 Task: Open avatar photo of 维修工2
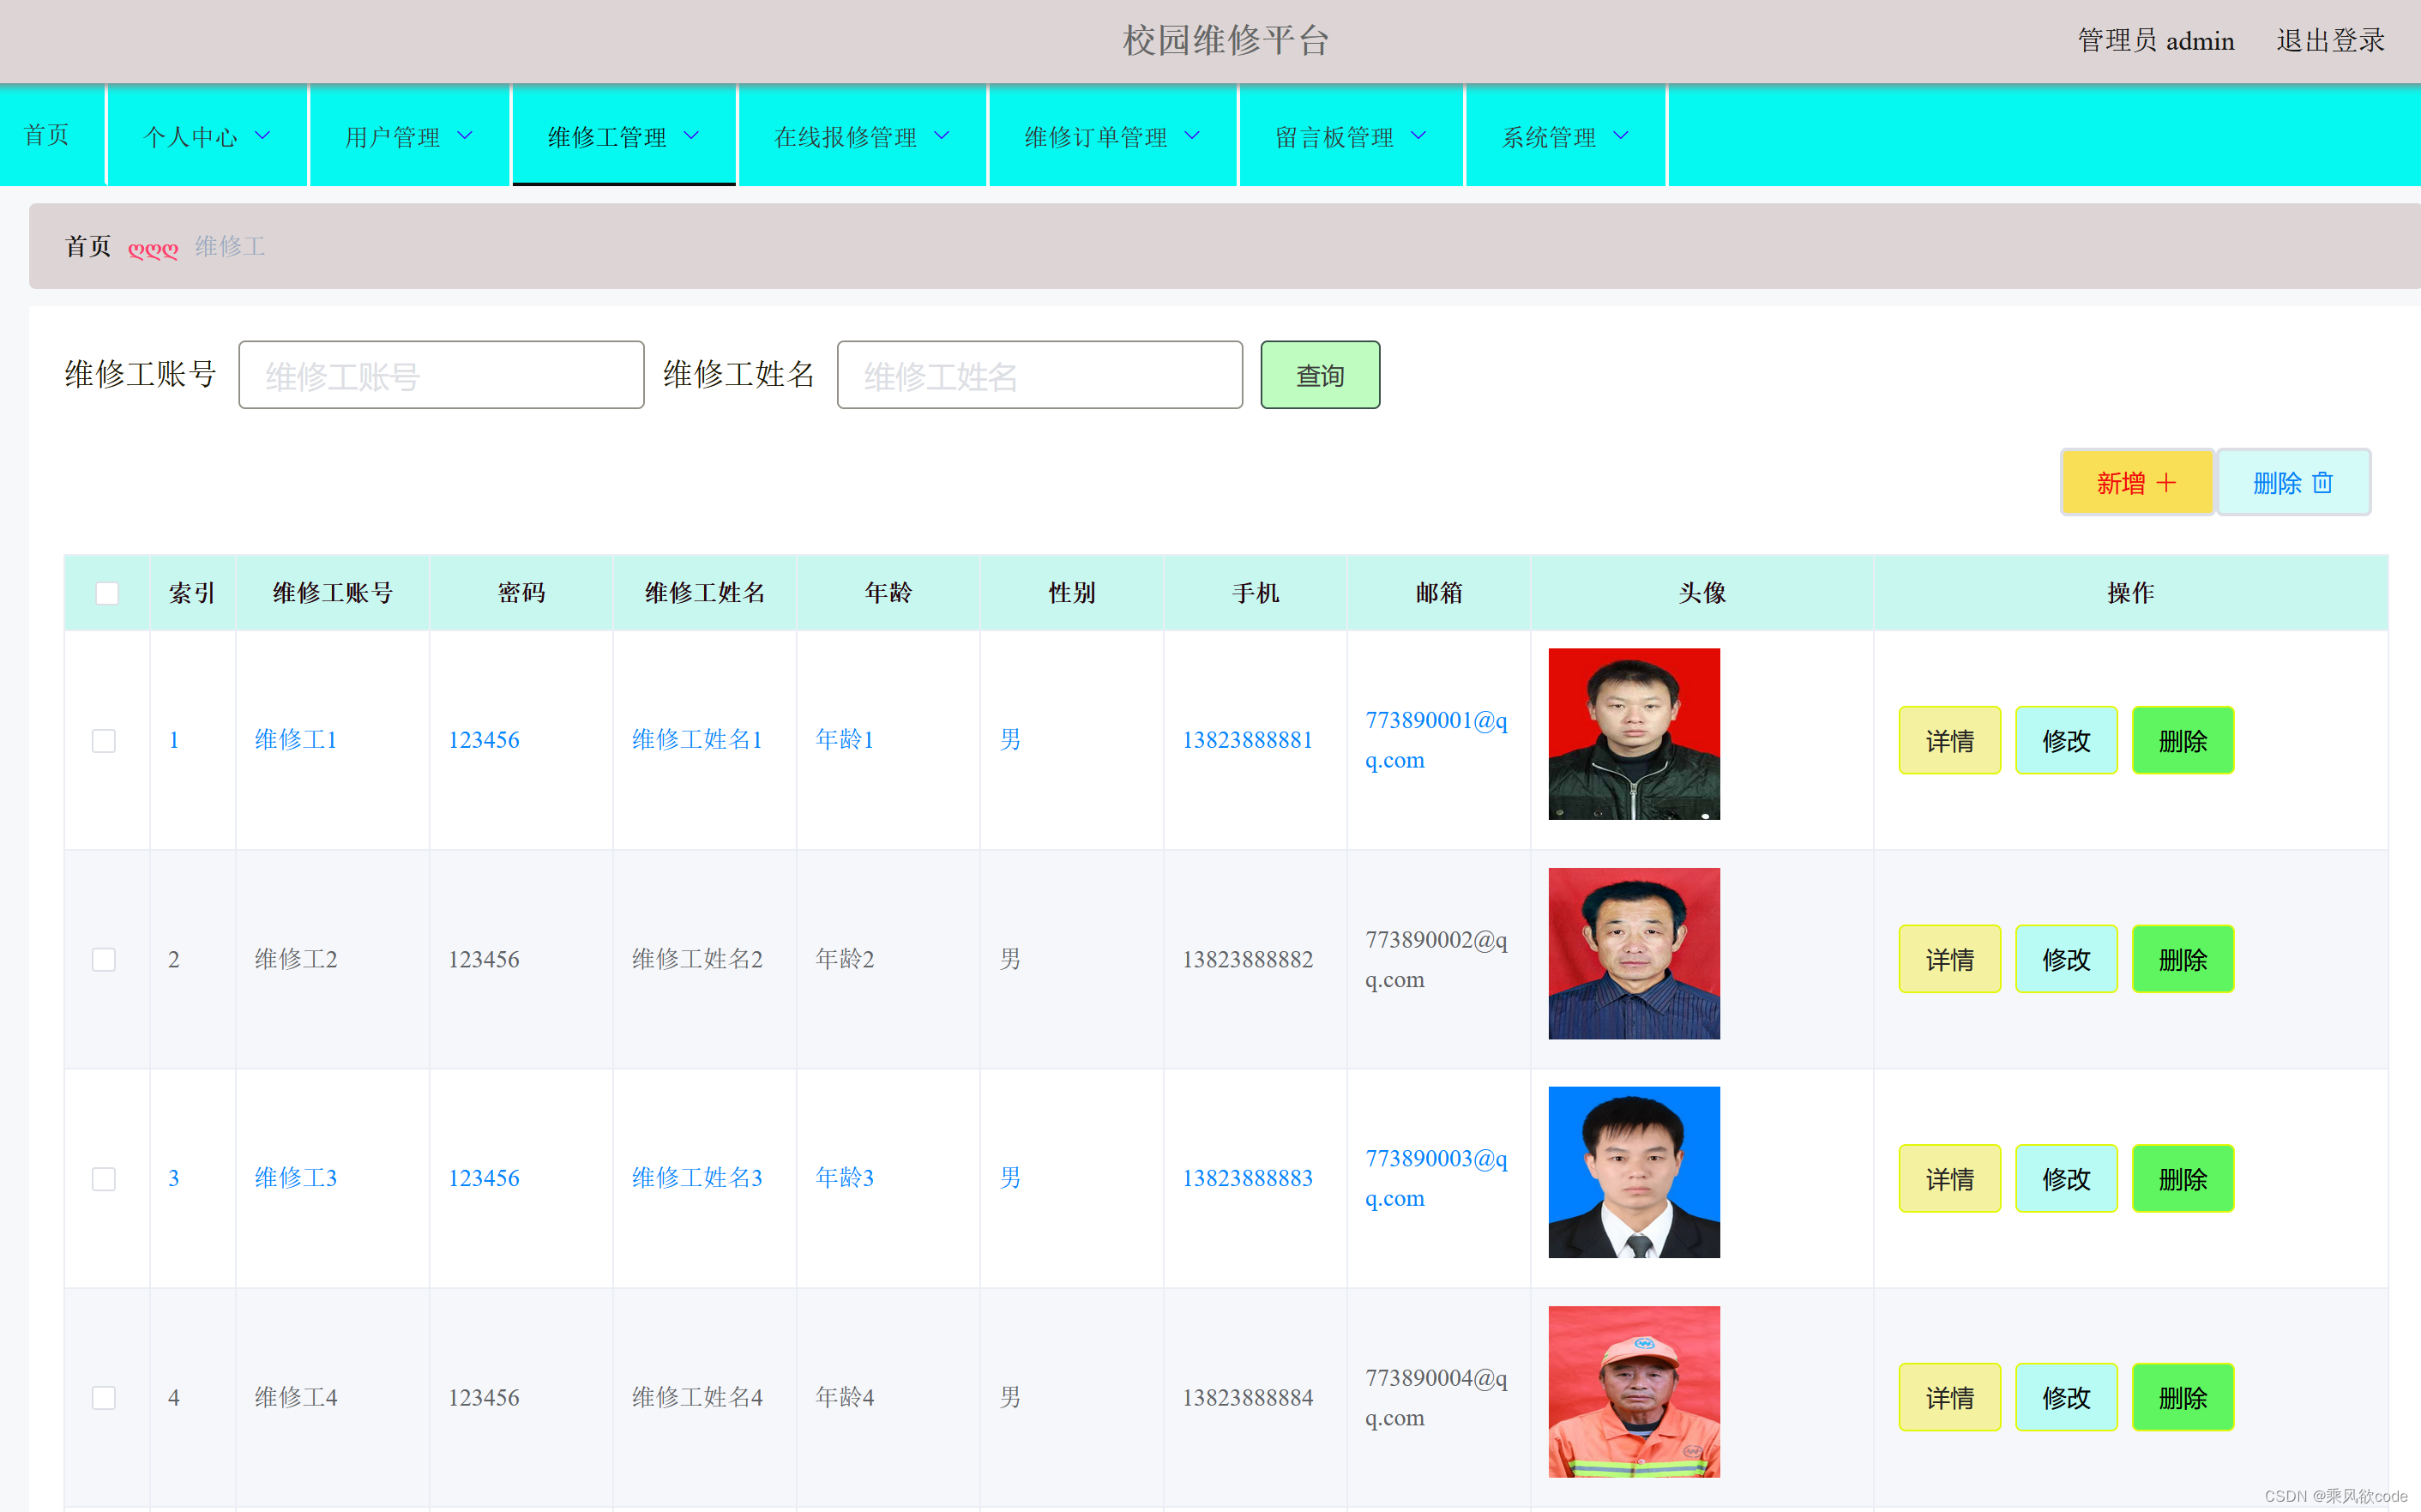click(1633, 953)
